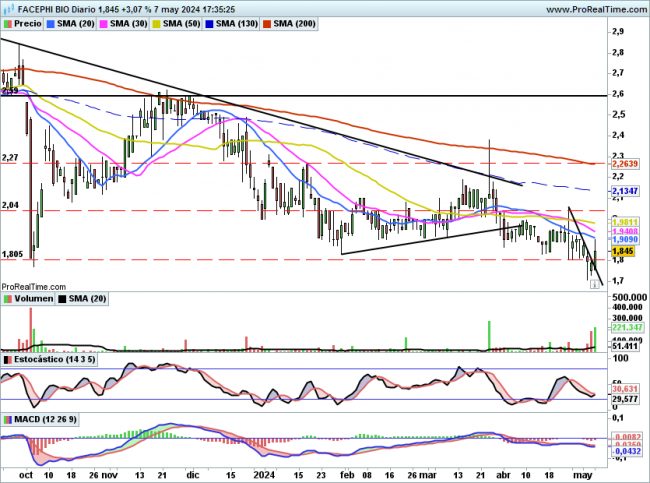Click the Volumen bars legend icon
The width and height of the screenshot is (650, 483).
(8, 298)
